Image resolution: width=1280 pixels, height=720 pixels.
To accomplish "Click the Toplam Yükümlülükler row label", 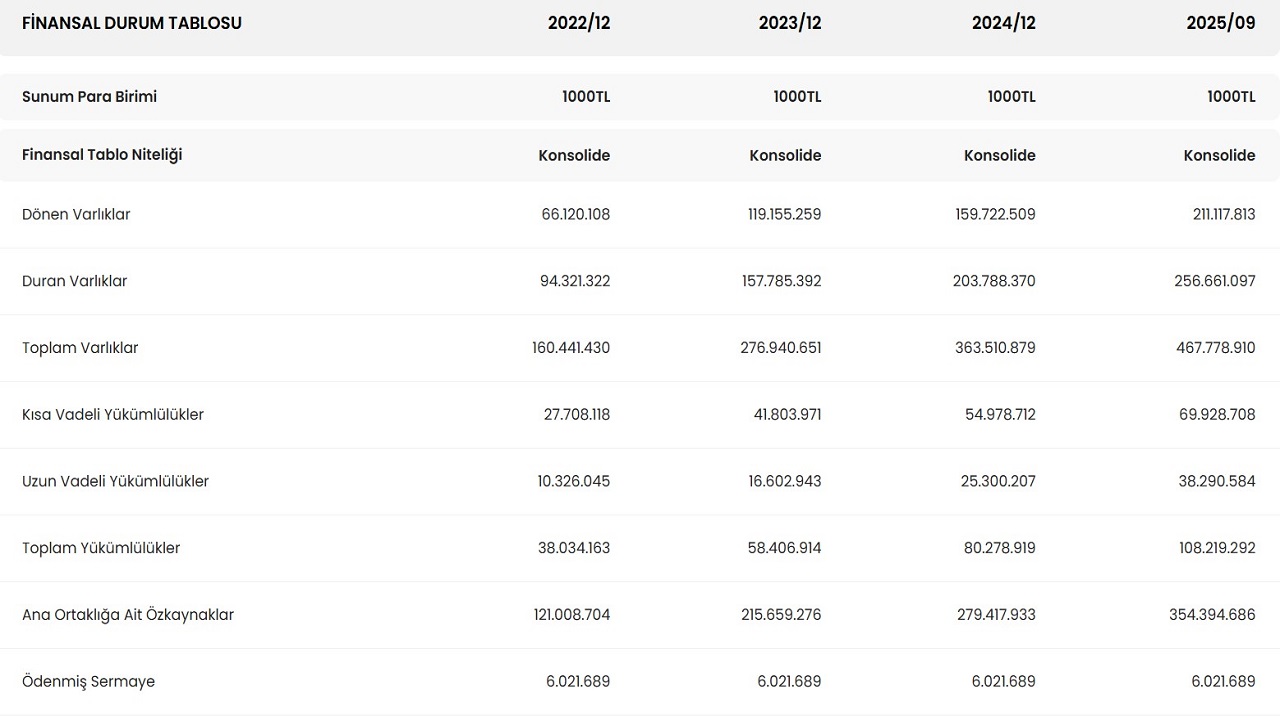I will (x=101, y=548).
